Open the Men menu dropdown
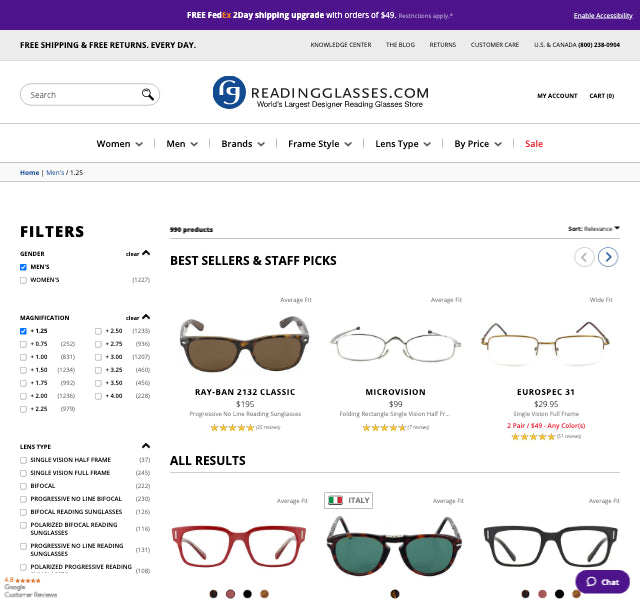 pyautogui.click(x=182, y=144)
